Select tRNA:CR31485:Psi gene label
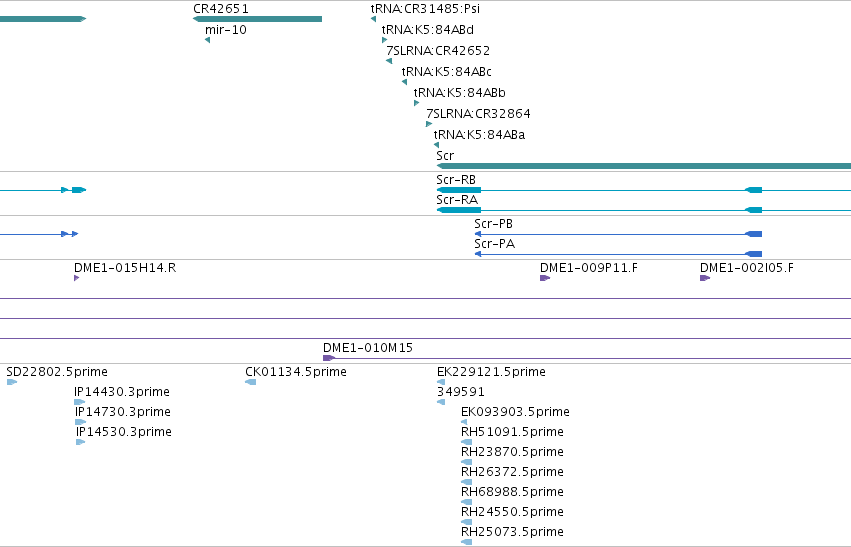 (x=425, y=9)
